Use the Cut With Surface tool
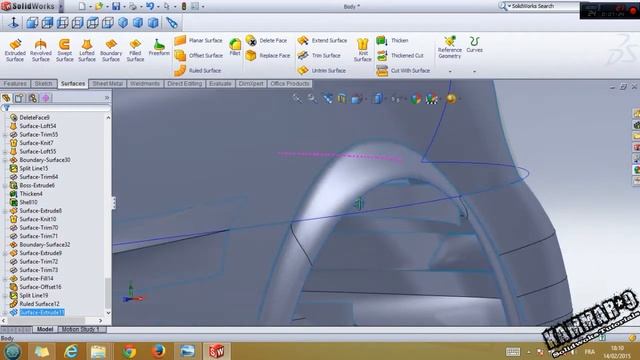The width and height of the screenshot is (640, 360). pyautogui.click(x=403, y=71)
